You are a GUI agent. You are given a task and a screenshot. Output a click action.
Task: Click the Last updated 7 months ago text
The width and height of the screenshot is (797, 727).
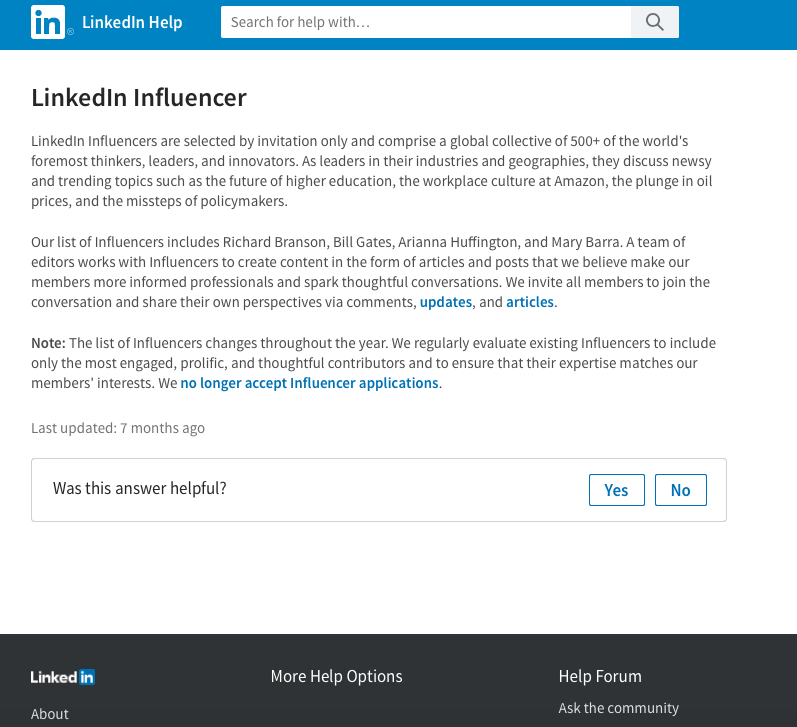pyautogui.click(x=118, y=428)
